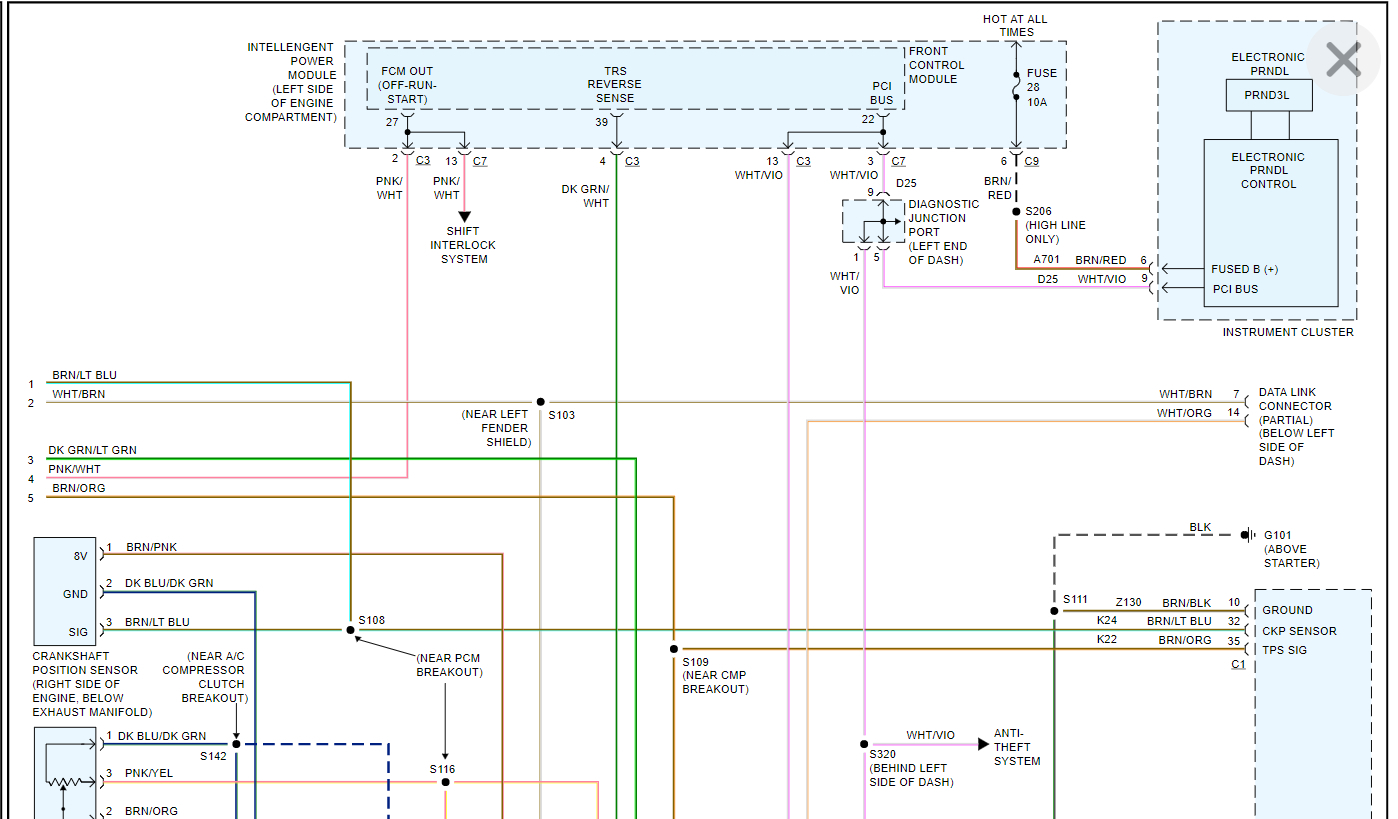Click the "FUSED B (+)" terminal label
1398x819 pixels.
1244,269
